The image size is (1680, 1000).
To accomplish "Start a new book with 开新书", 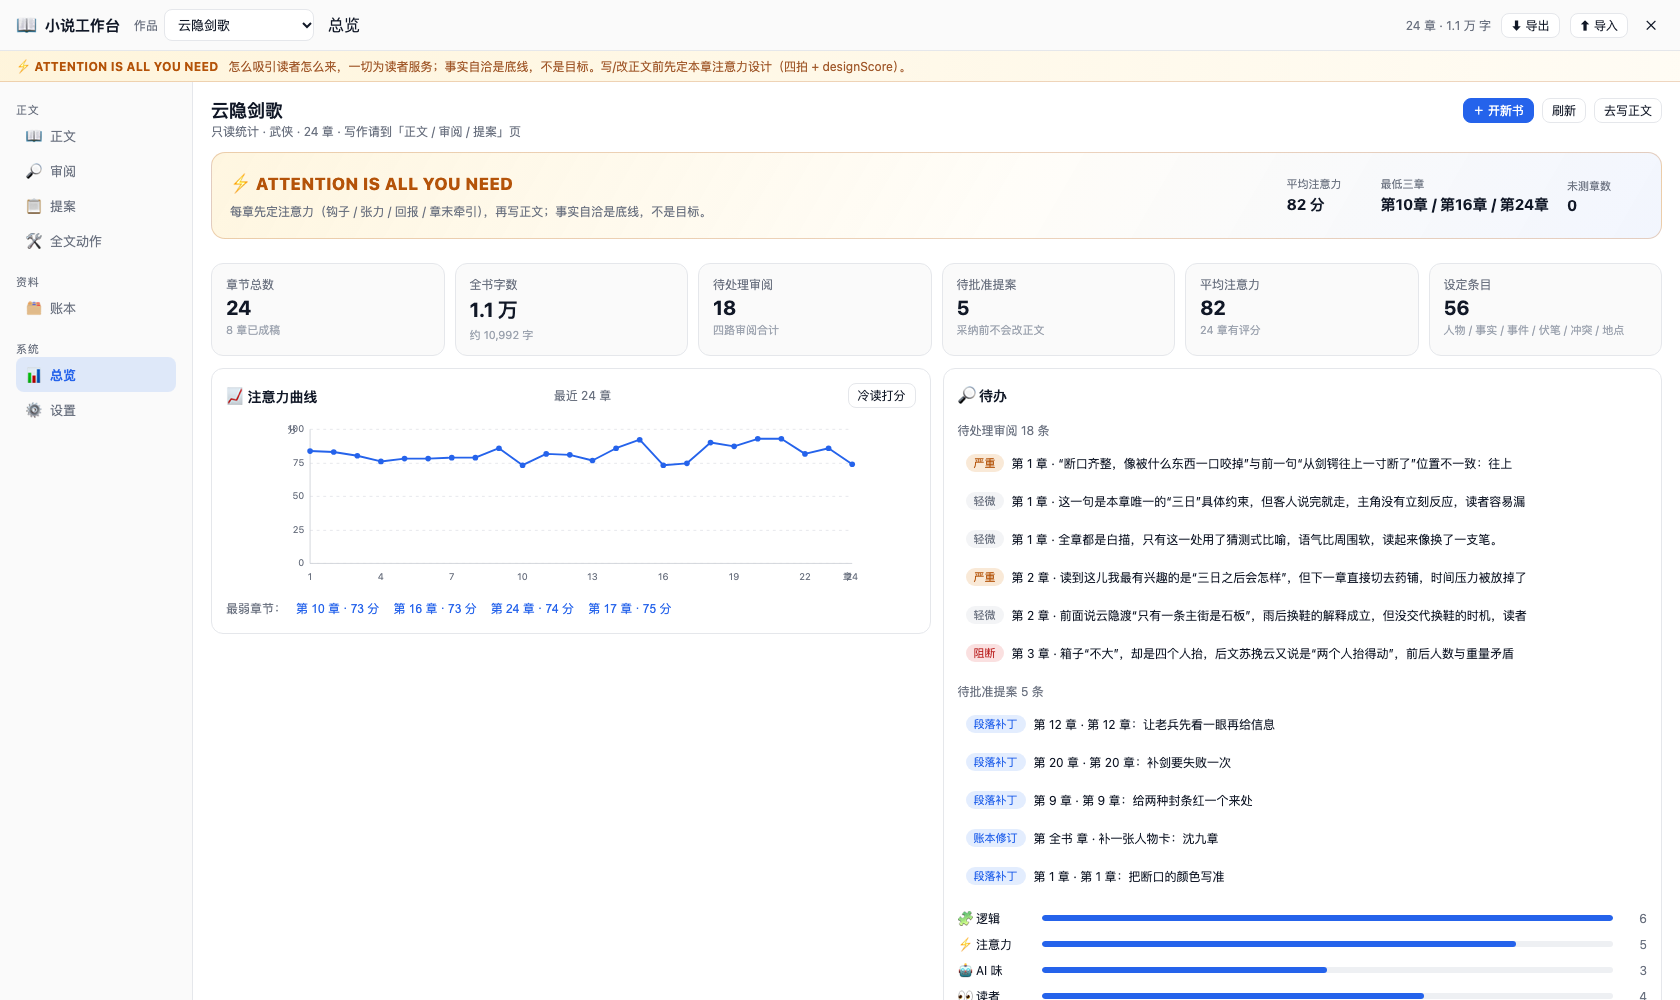I will (1498, 111).
